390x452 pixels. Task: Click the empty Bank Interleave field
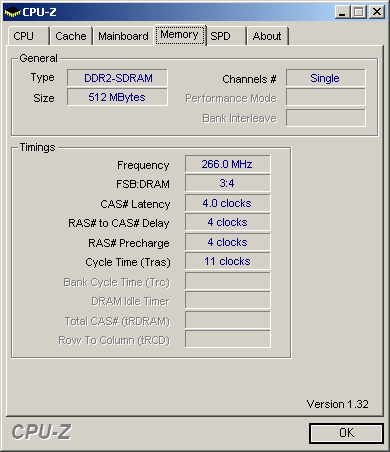[x=326, y=118]
